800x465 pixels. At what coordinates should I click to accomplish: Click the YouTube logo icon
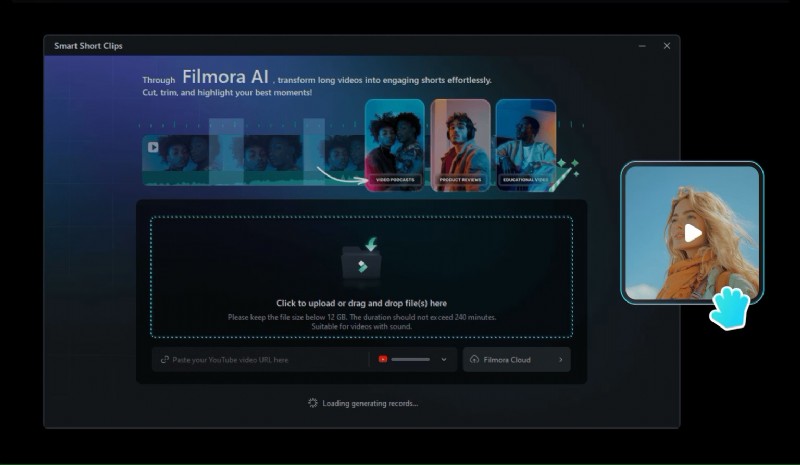[382, 359]
